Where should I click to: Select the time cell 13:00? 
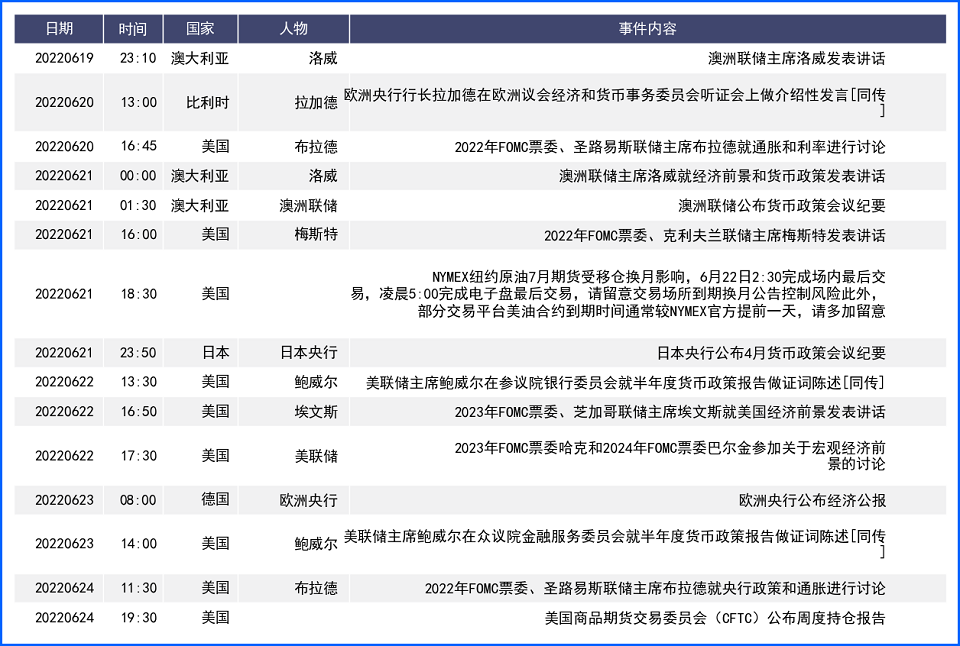tap(138, 102)
